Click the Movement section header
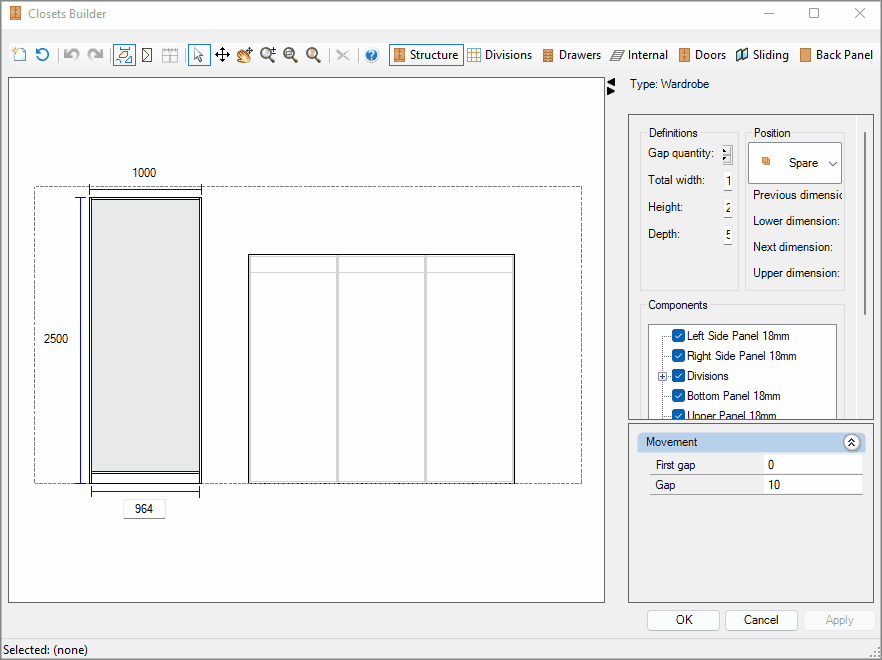The image size is (882, 660). click(x=751, y=442)
